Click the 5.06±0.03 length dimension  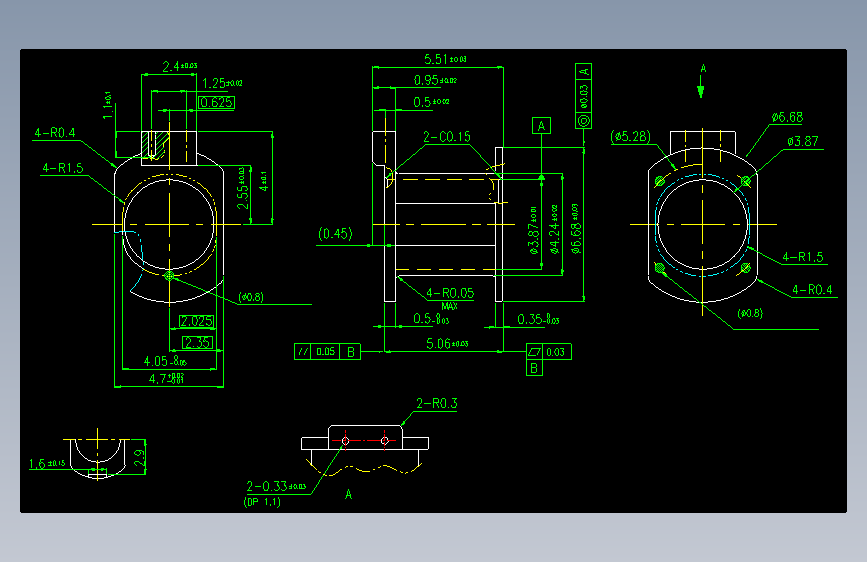tap(447, 344)
